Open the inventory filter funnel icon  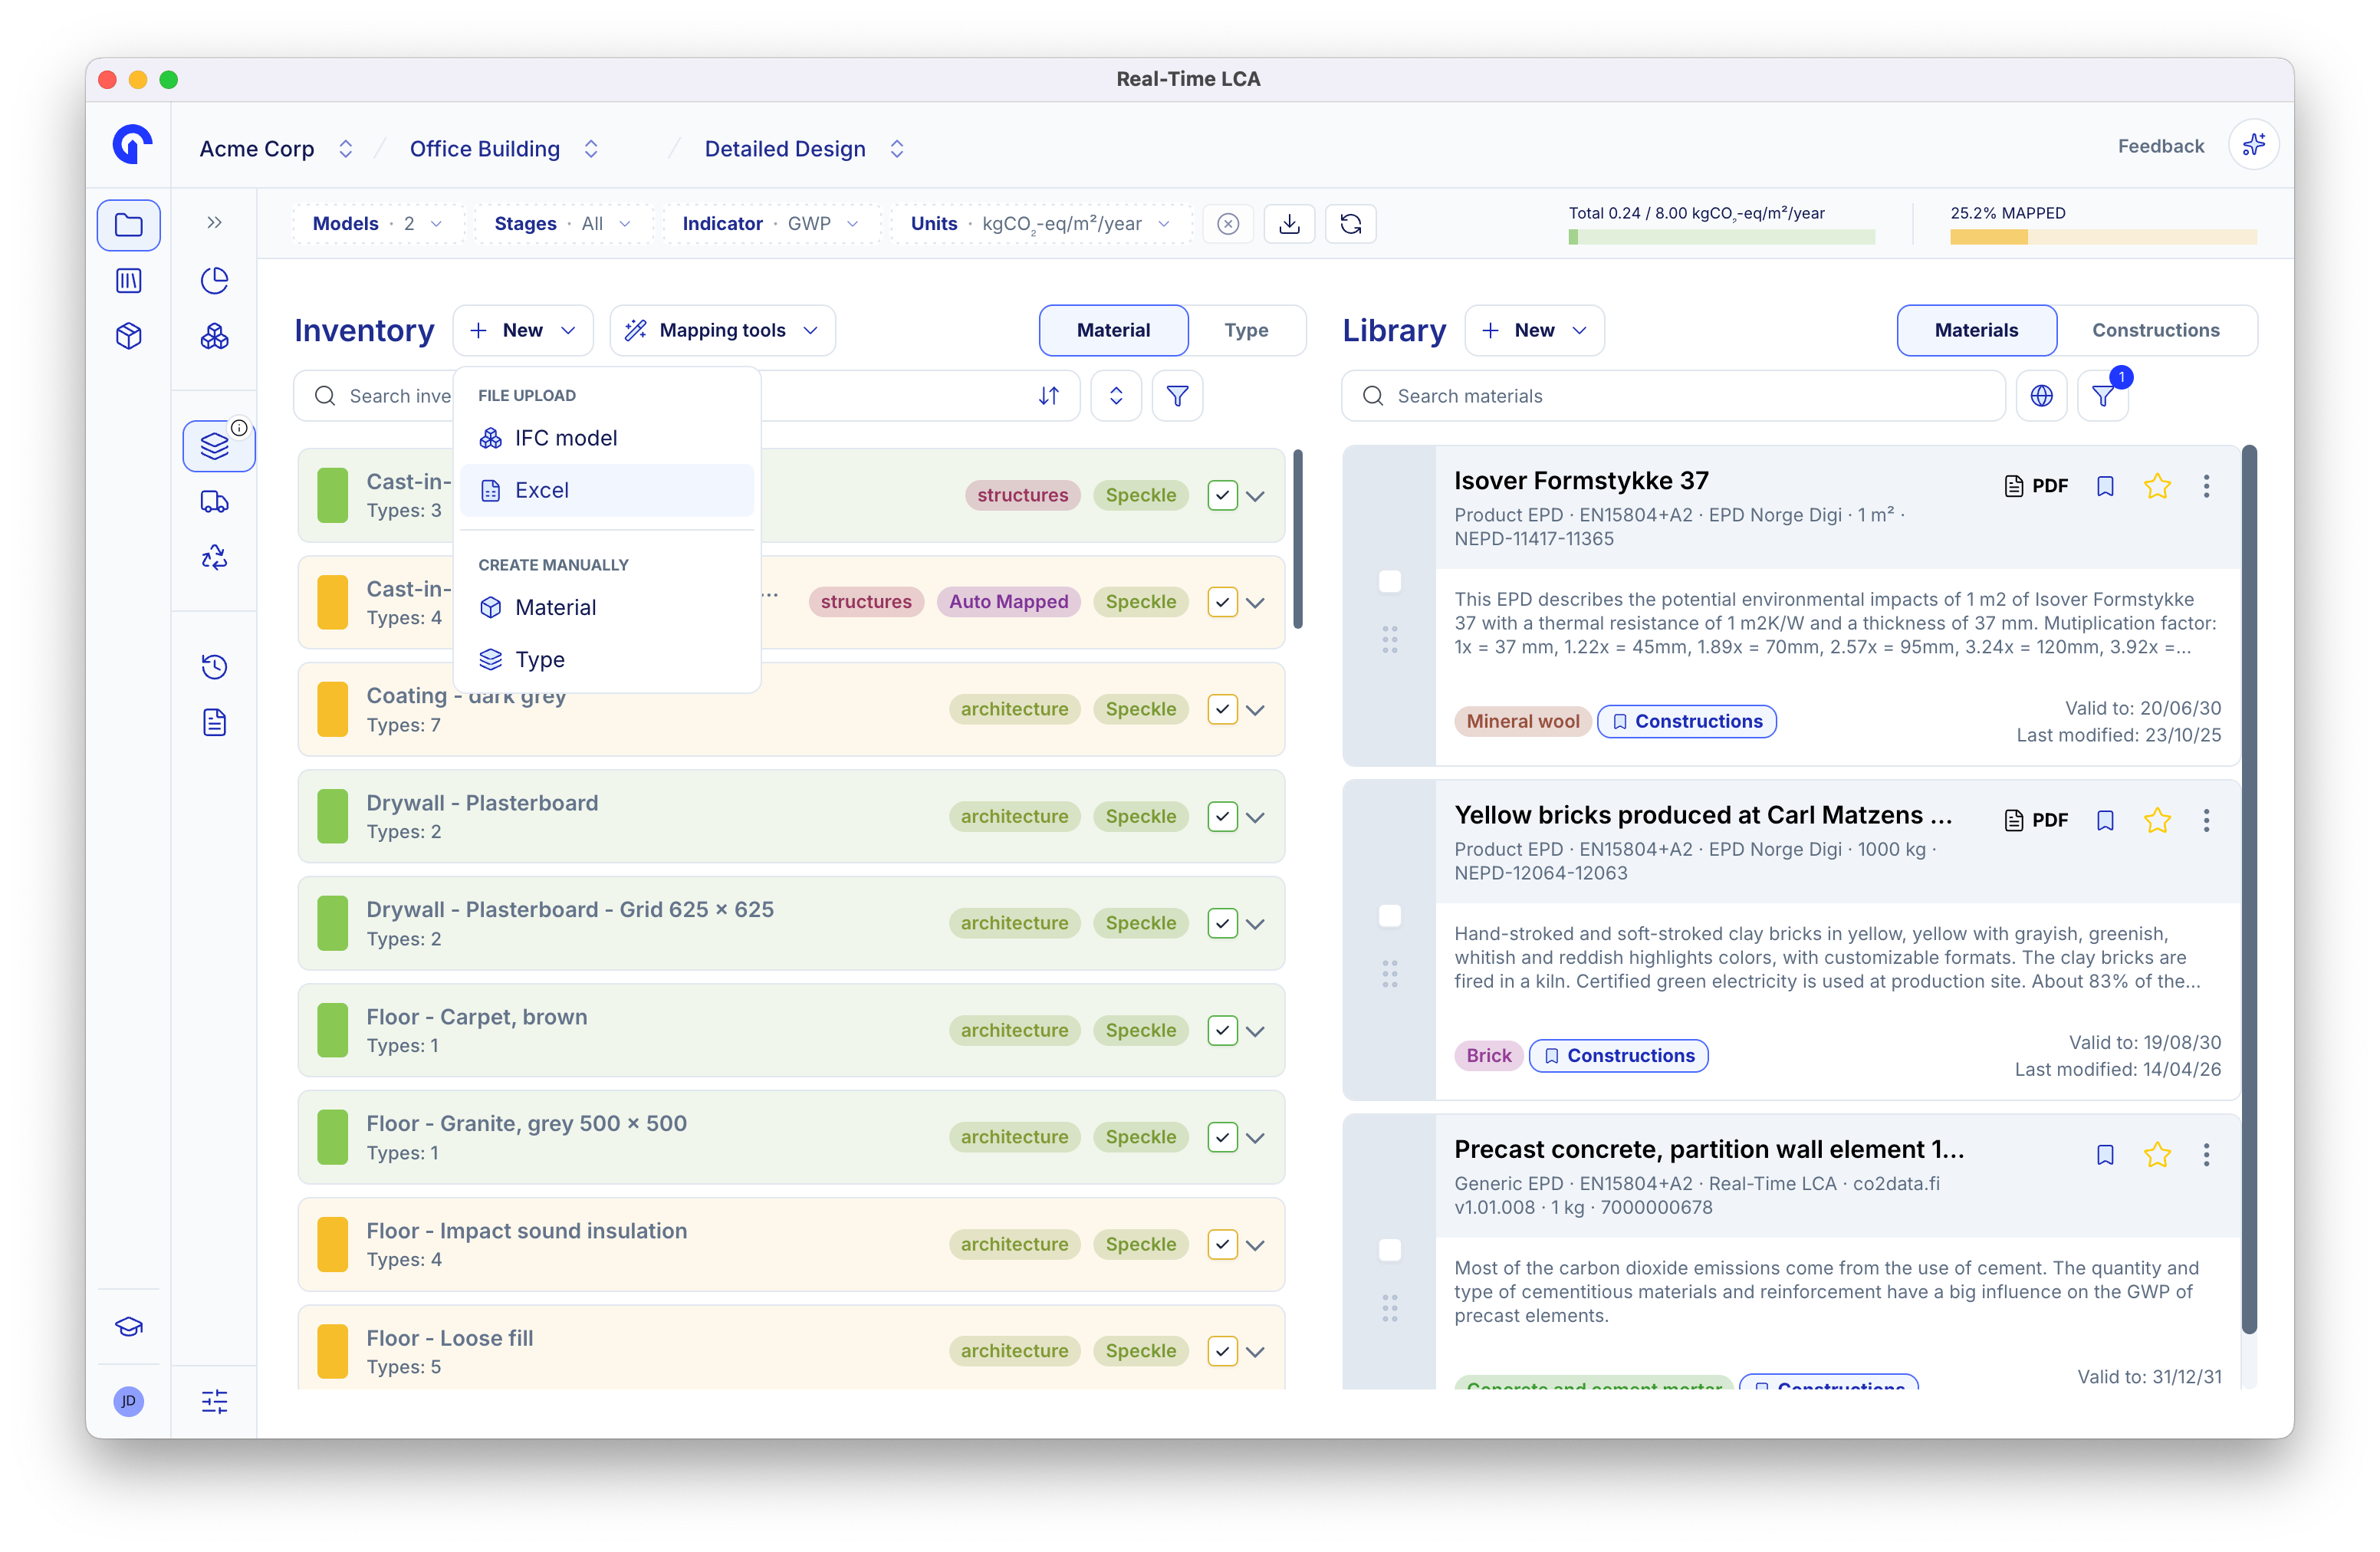(x=1177, y=396)
